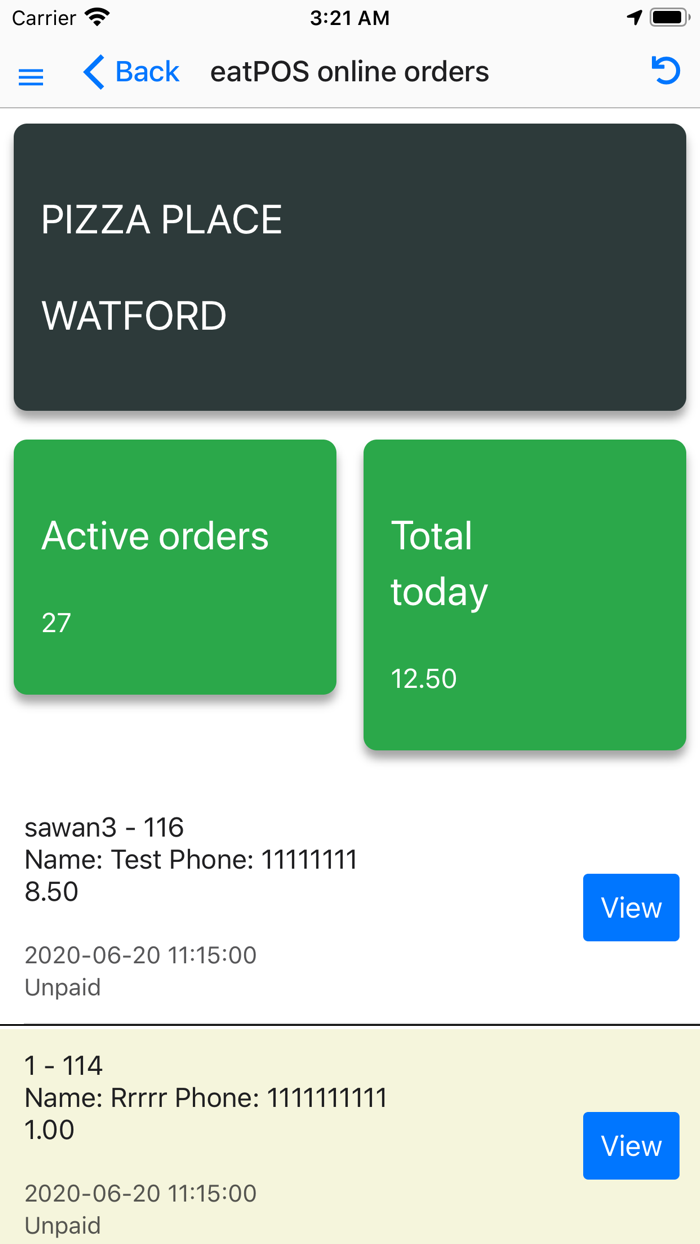Tap the refresh icon to reload orders
700x1244 pixels.
(665, 72)
